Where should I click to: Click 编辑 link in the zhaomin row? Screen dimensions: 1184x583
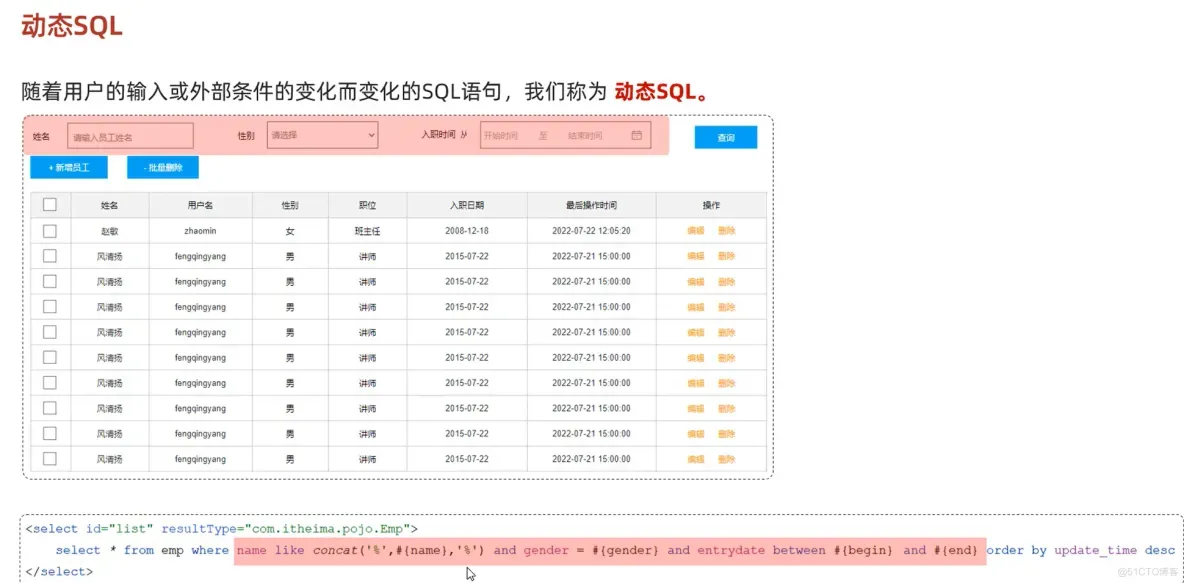tap(695, 231)
